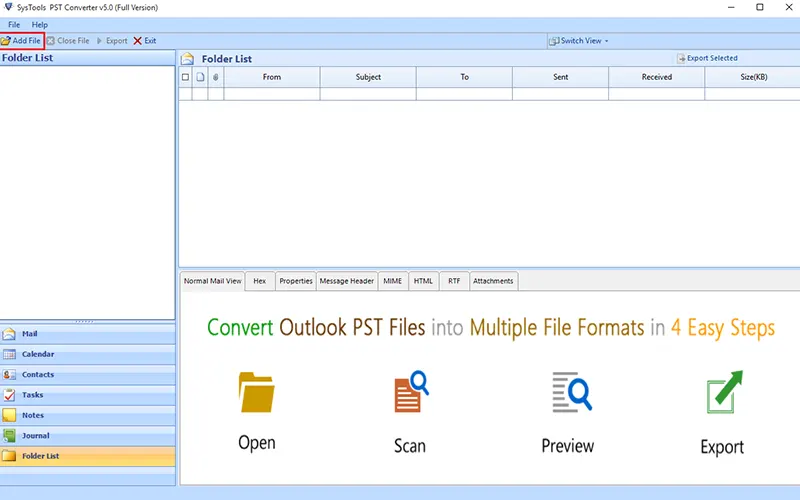This screenshot has height=500, width=800.
Task: Click the Scan document magnifier icon
Action: tap(411, 391)
